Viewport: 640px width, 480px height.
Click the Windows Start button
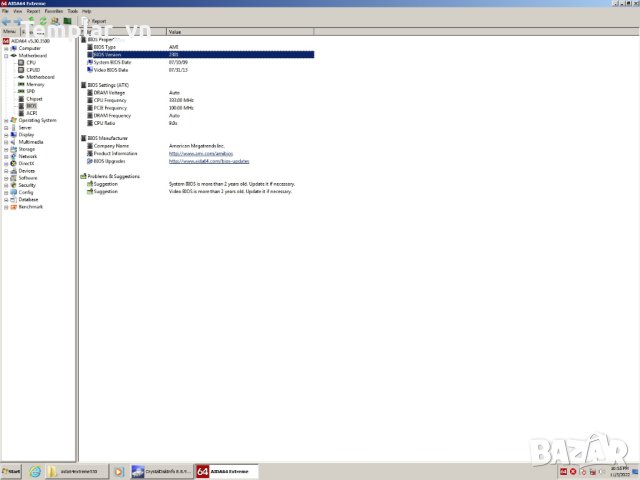(x=11, y=471)
